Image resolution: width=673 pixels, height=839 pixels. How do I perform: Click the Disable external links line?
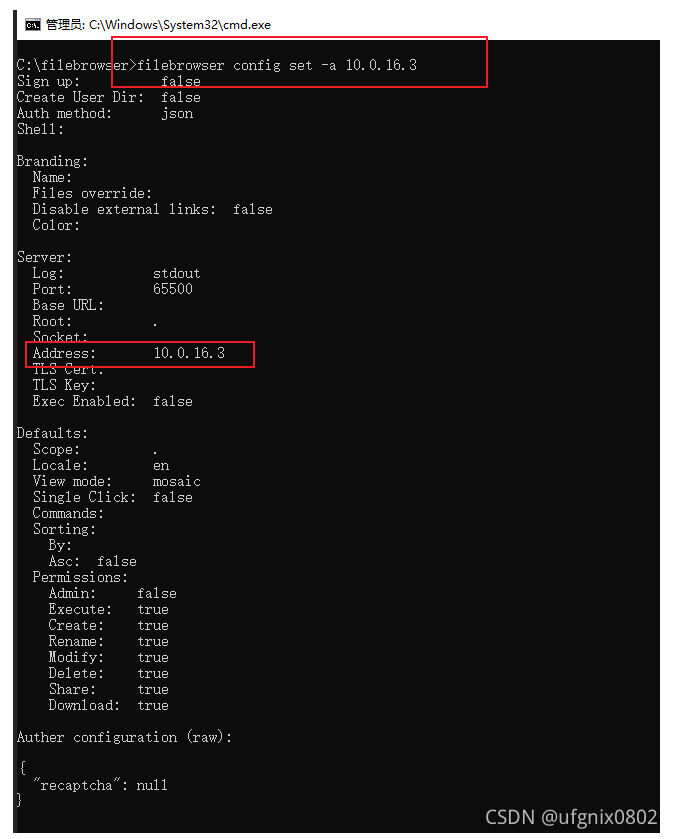152,209
